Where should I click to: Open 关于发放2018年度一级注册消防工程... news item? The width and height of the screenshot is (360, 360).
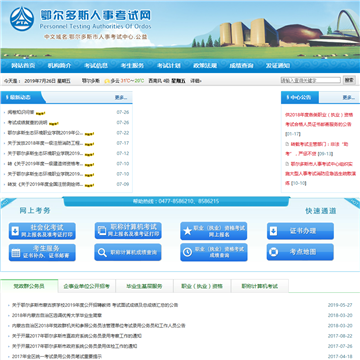(x=45, y=143)
